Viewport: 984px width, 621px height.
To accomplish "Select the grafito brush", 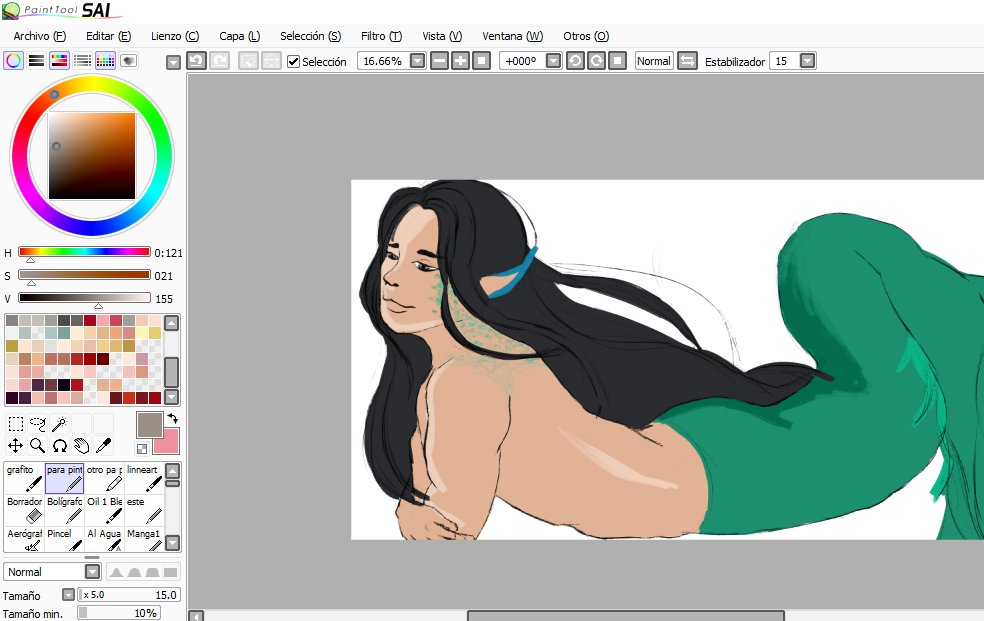I will click(24, 478).
